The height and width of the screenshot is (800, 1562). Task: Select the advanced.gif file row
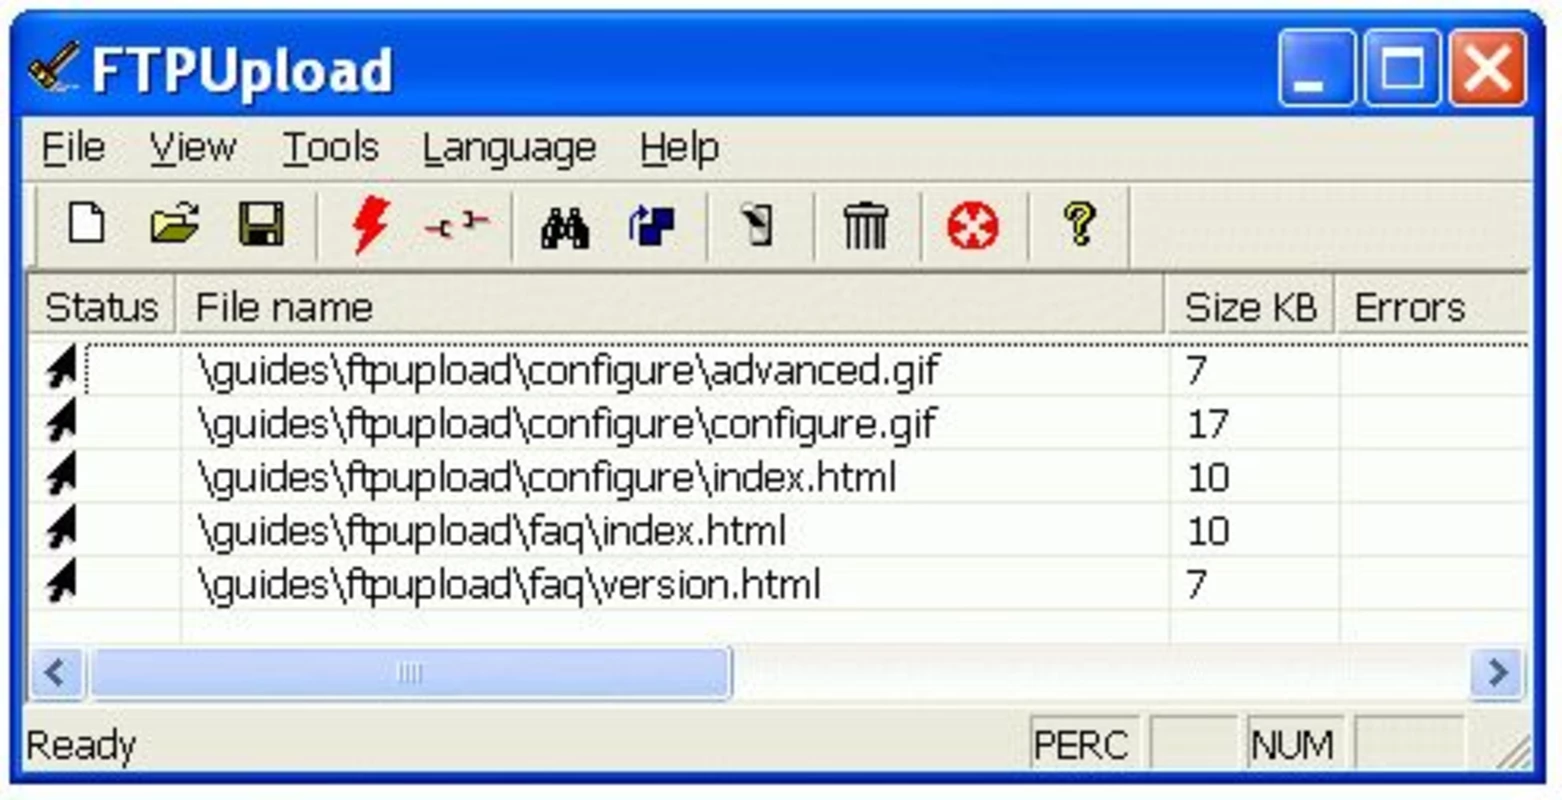778,371
